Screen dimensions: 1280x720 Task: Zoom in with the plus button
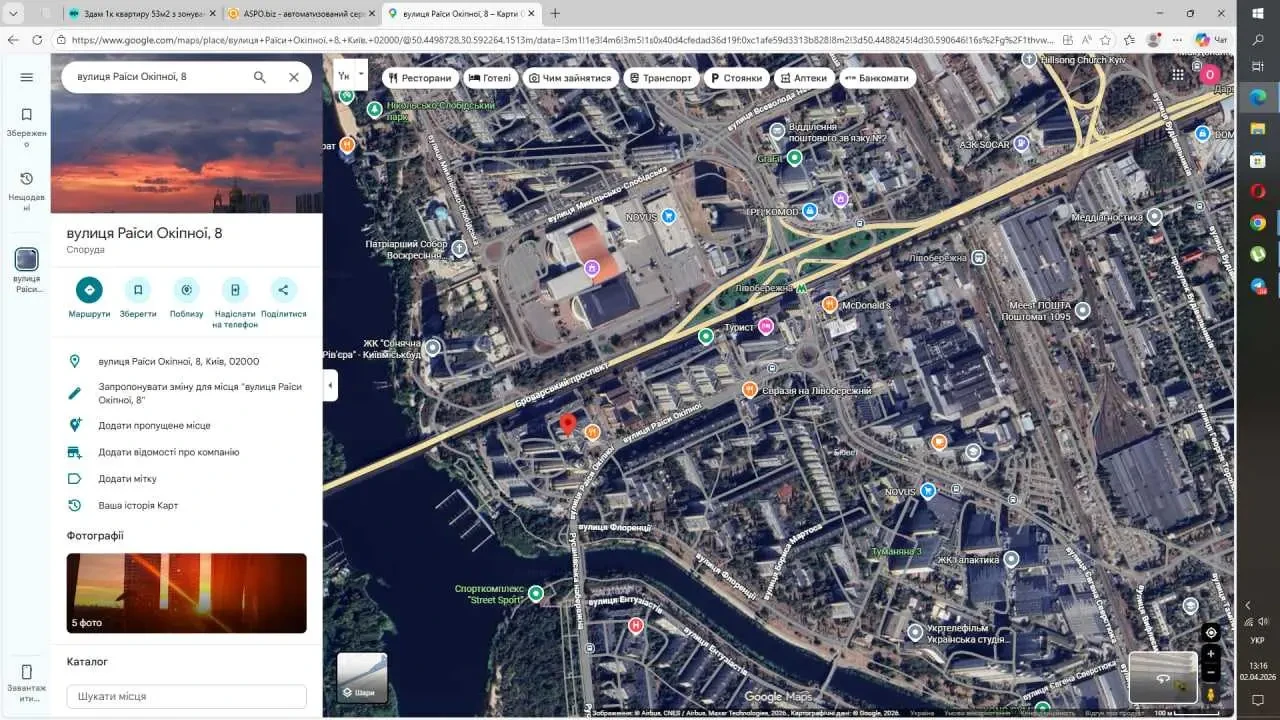pos(1211,654)
